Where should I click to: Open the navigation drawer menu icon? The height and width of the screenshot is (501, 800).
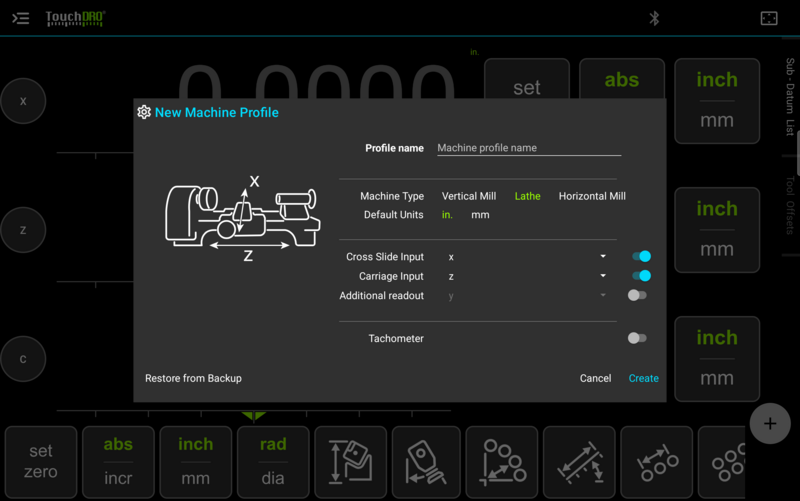pos(20,19)
